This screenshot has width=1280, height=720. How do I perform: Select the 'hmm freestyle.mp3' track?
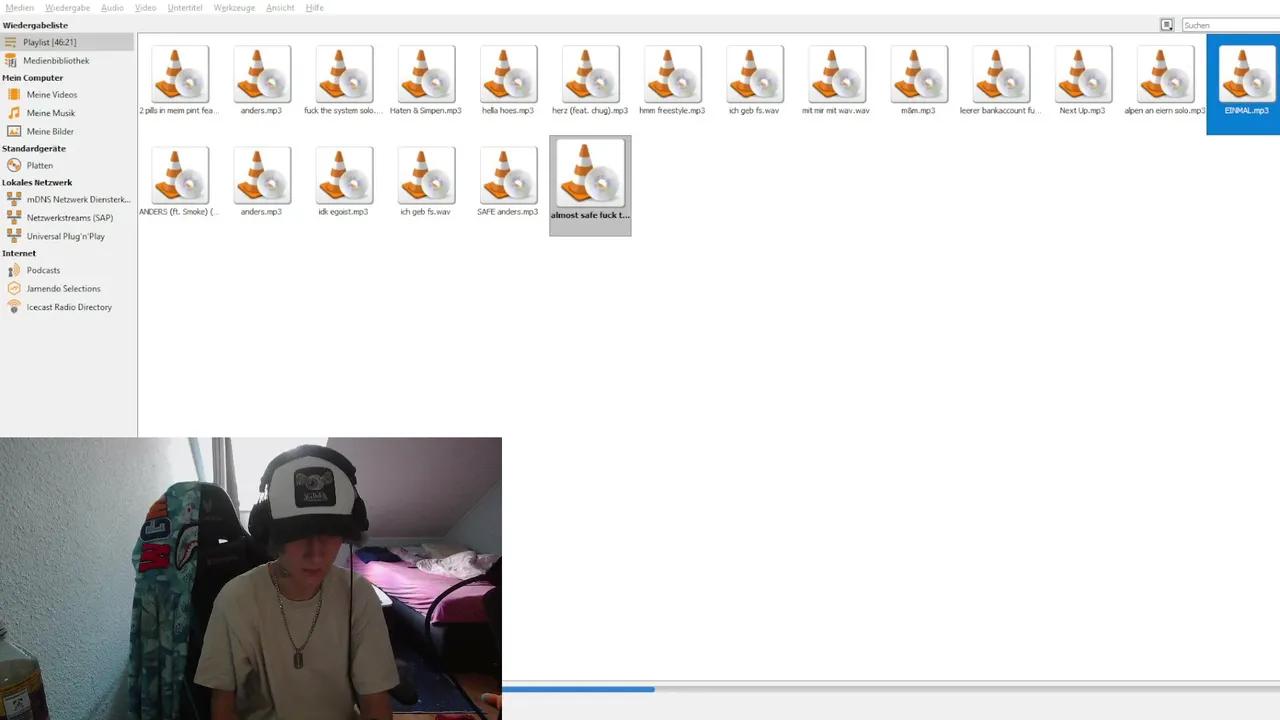coord(672,80)
